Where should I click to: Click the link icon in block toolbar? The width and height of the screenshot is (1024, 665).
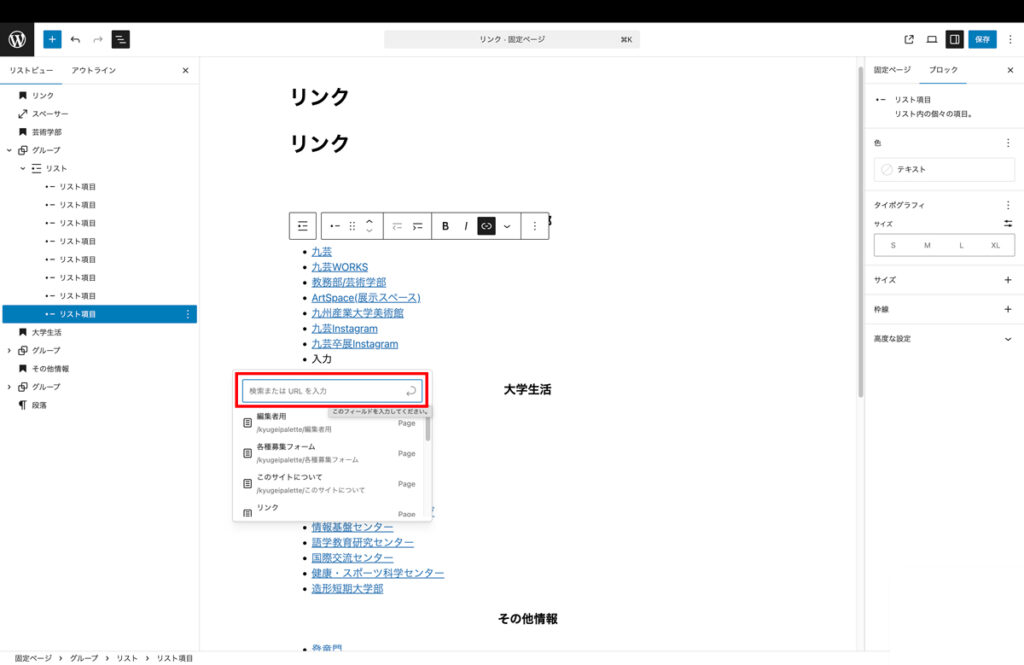coord(486,226)
